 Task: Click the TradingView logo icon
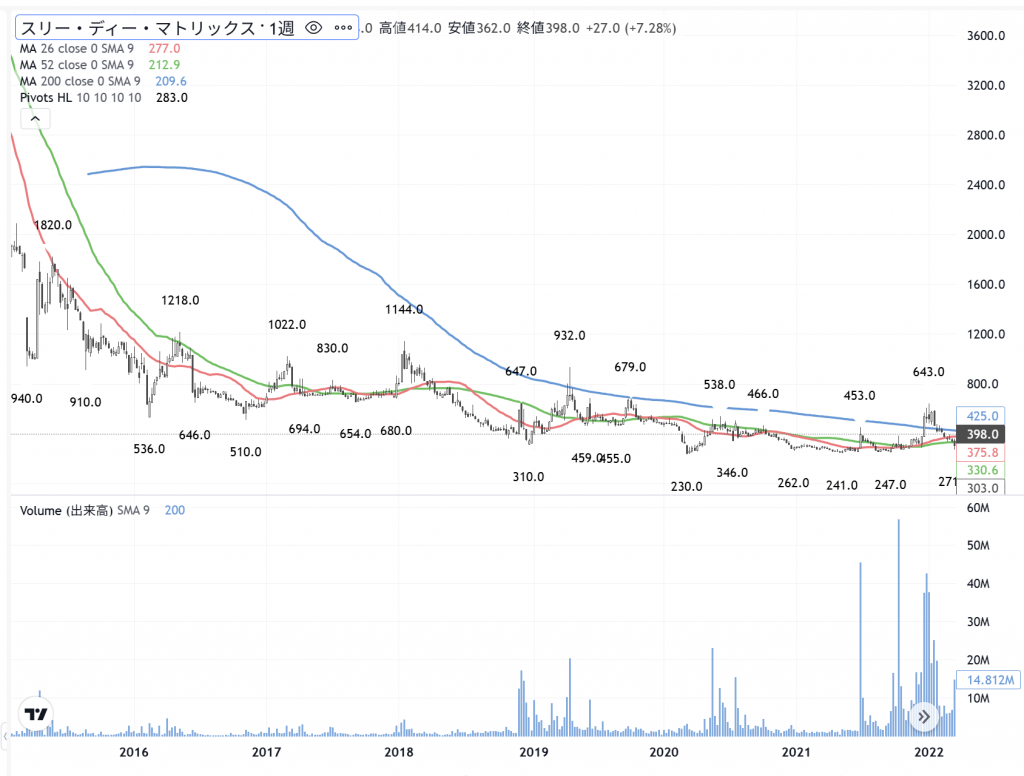pos(37,714)
